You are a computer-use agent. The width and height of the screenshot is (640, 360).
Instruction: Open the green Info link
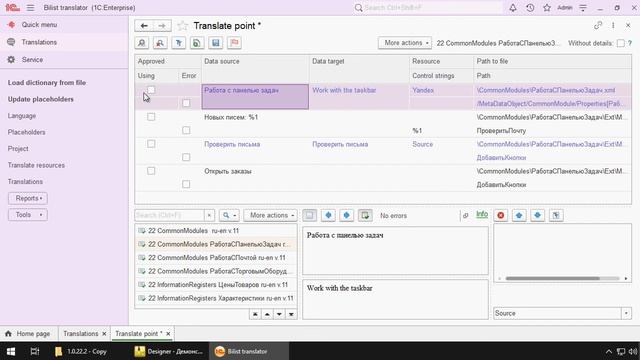click(x=482, y=215)
